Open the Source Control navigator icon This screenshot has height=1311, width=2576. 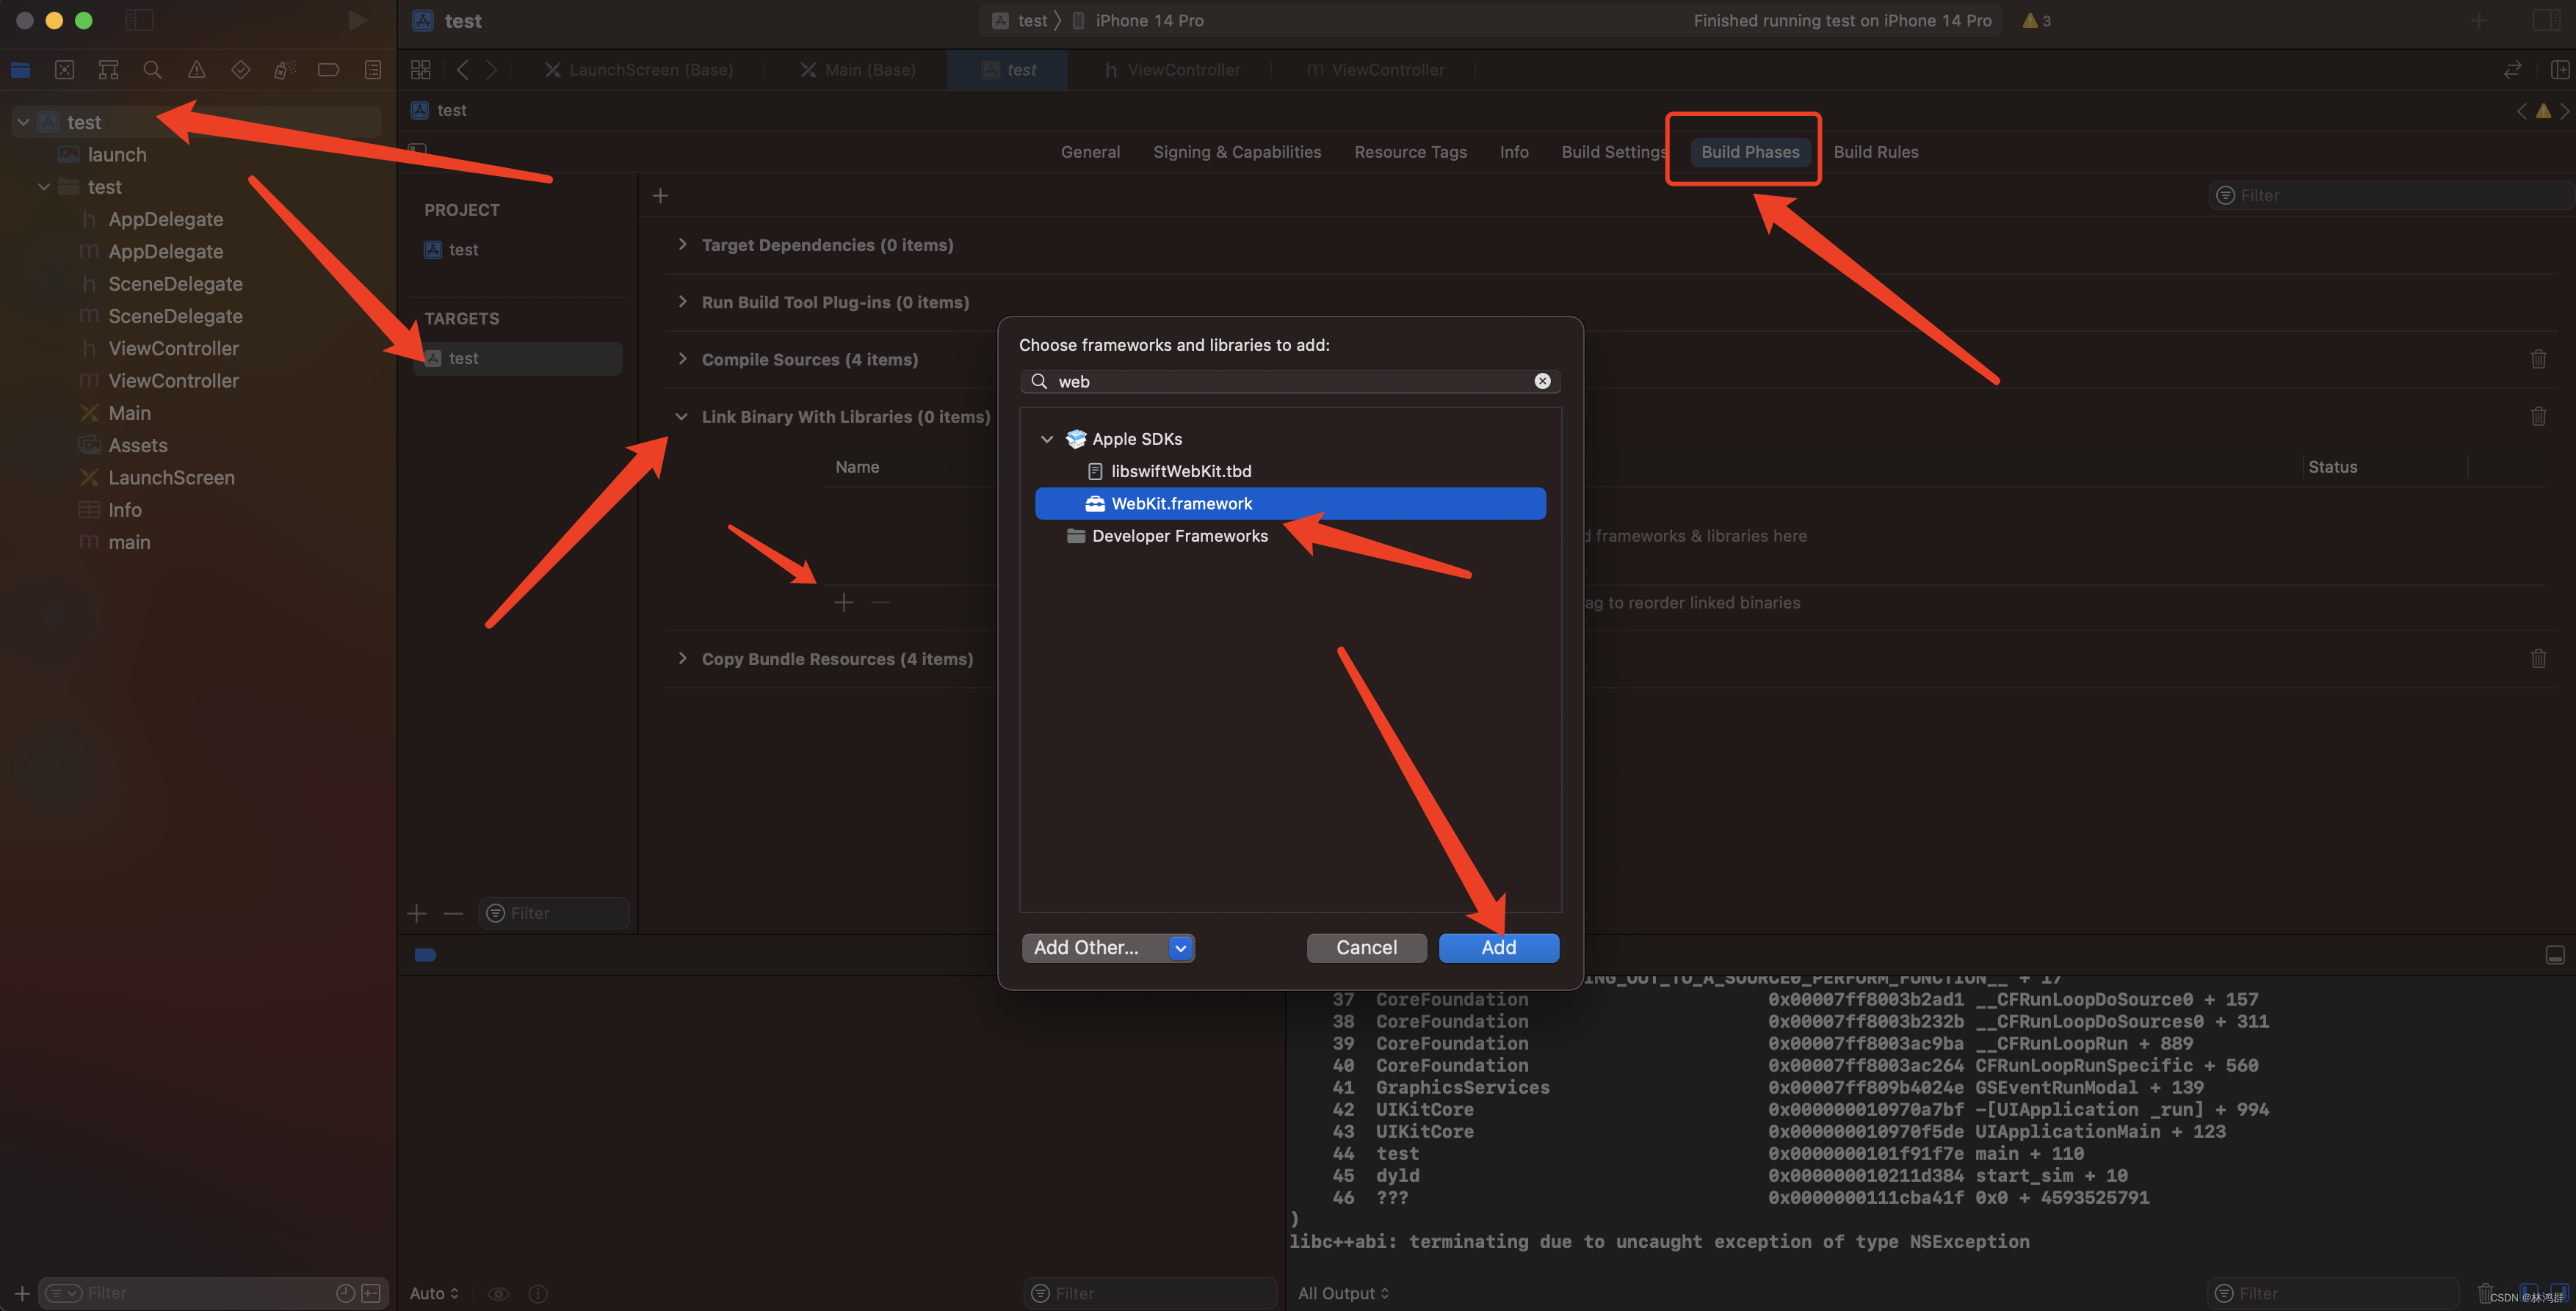[x=65, y=70]
